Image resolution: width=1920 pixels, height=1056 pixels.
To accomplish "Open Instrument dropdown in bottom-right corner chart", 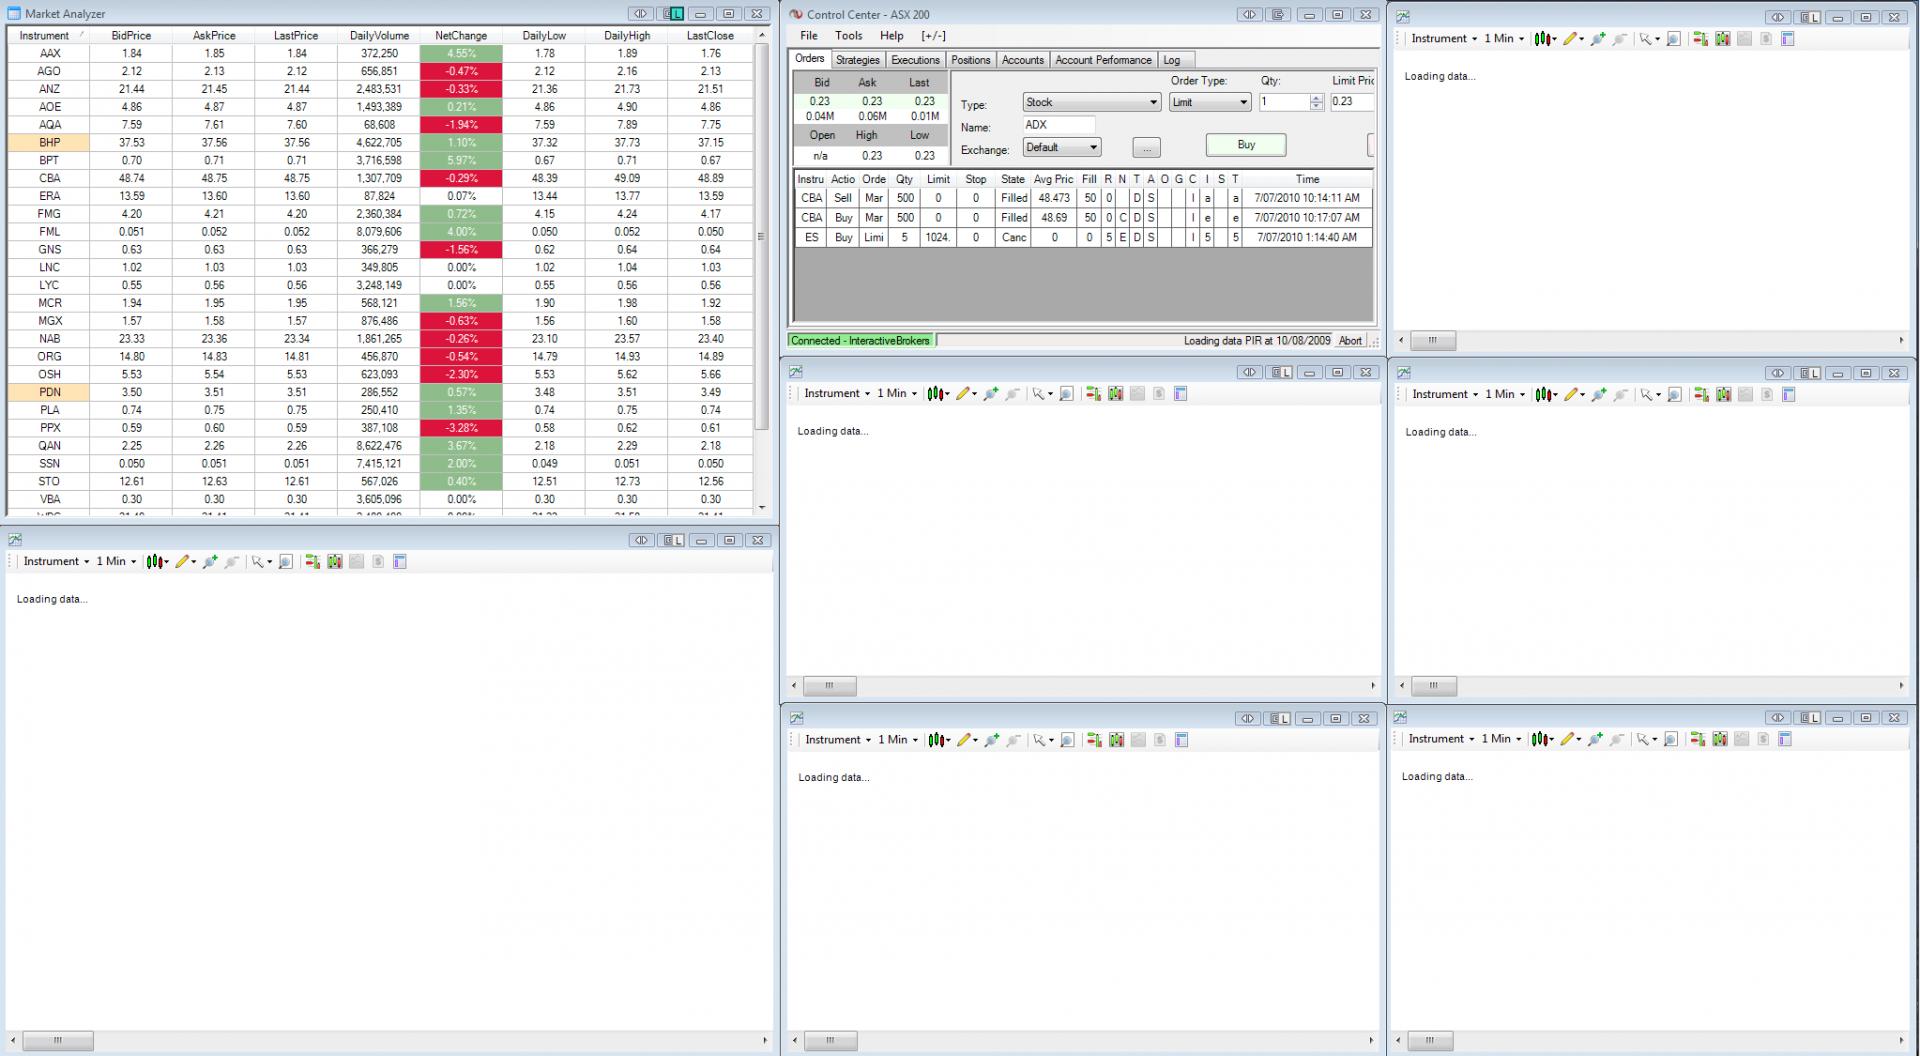I will [1442, 740].
